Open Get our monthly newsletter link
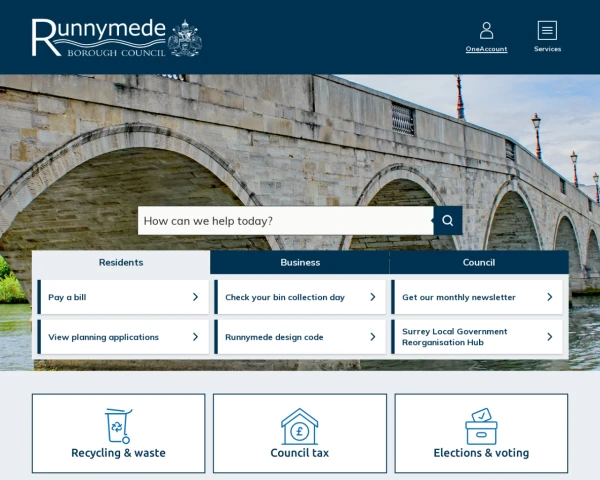600x480 pixels. click(477, 297)
